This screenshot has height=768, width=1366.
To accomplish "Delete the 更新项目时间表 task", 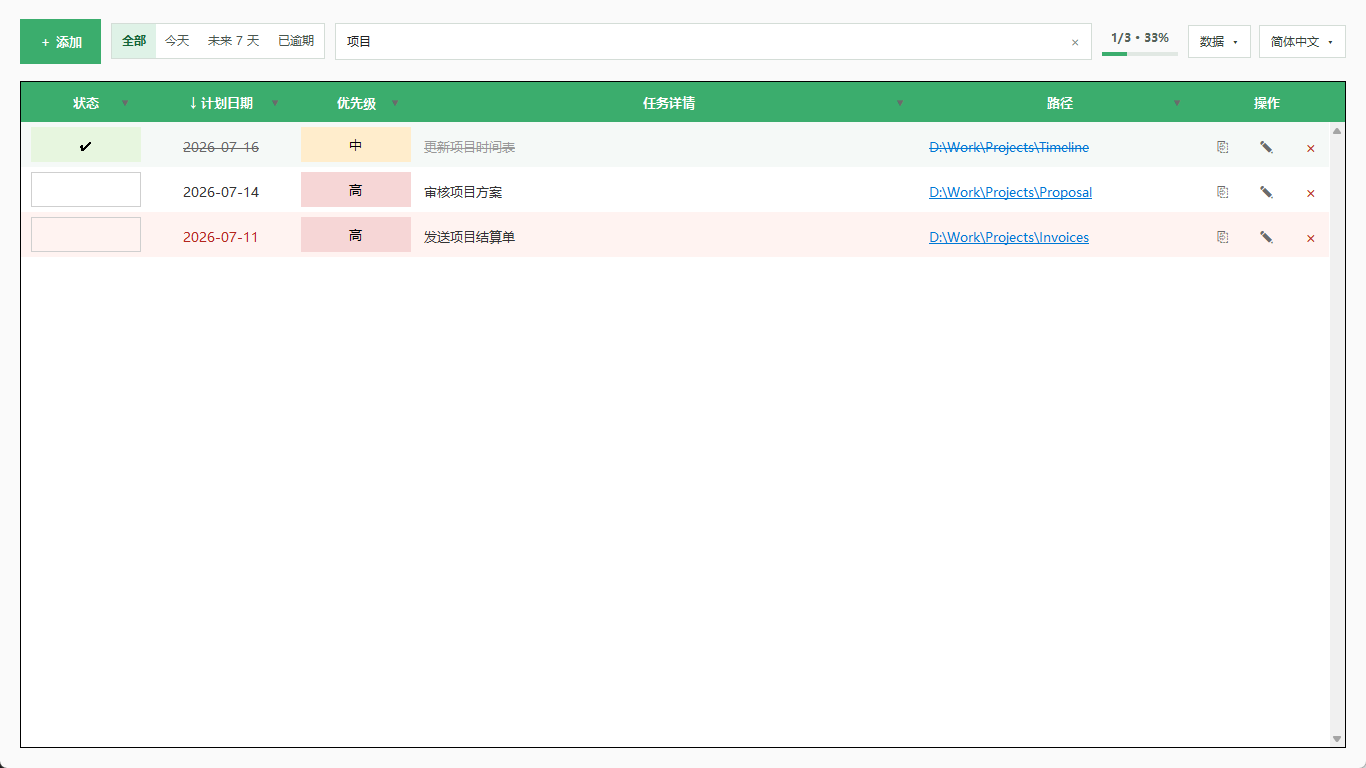I will pyautogui.click(x=1310, y=148).
